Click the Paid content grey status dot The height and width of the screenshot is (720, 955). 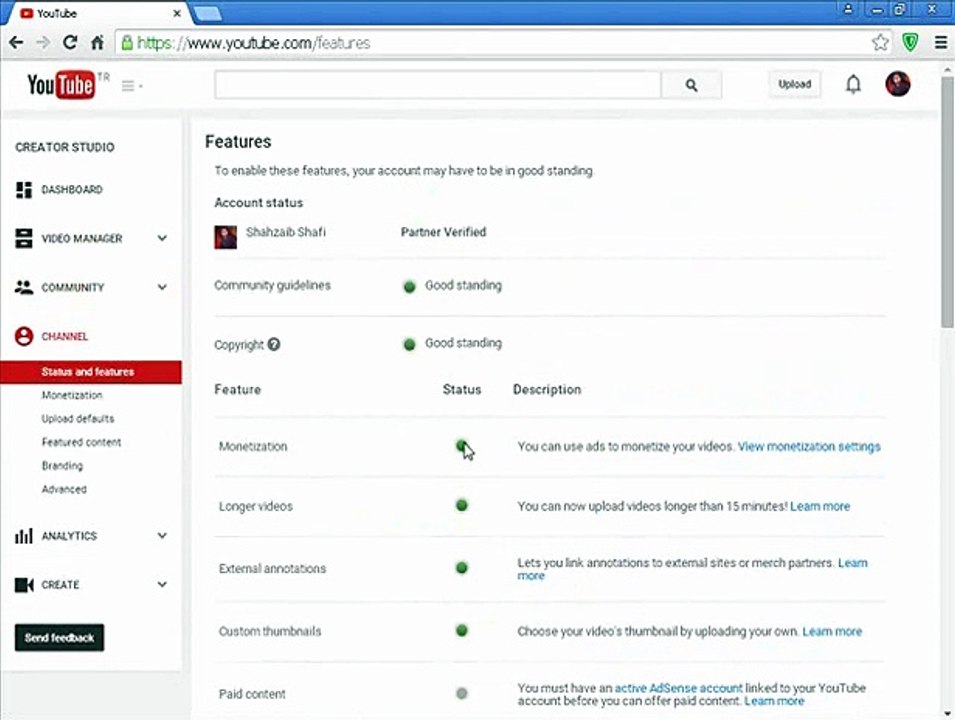click(x=462, y=693)
